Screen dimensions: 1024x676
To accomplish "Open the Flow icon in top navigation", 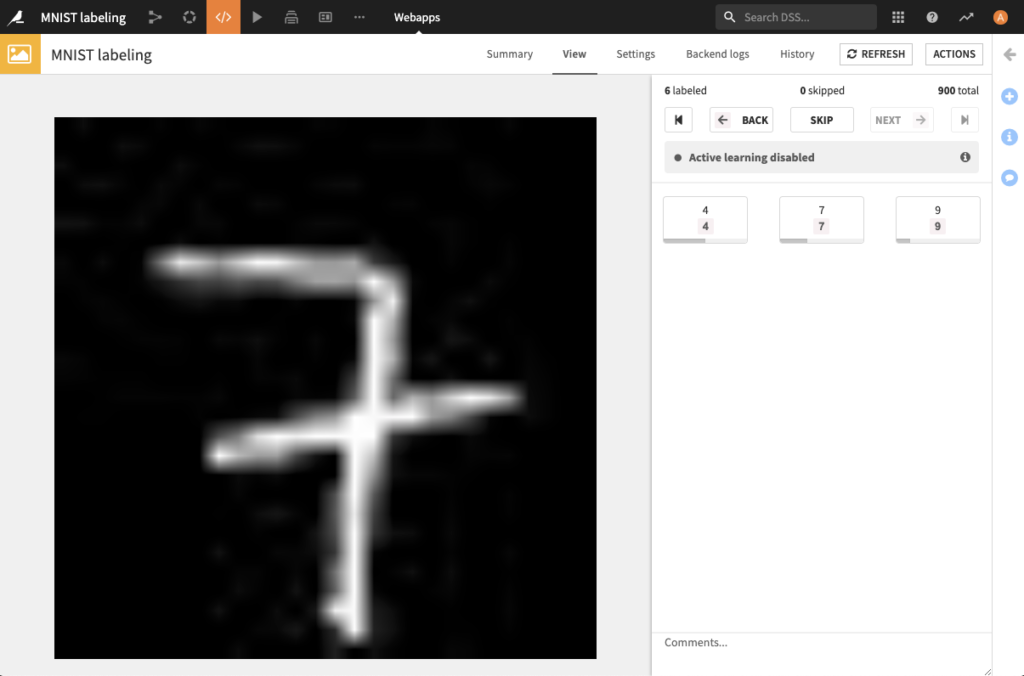I will [155, 17].
